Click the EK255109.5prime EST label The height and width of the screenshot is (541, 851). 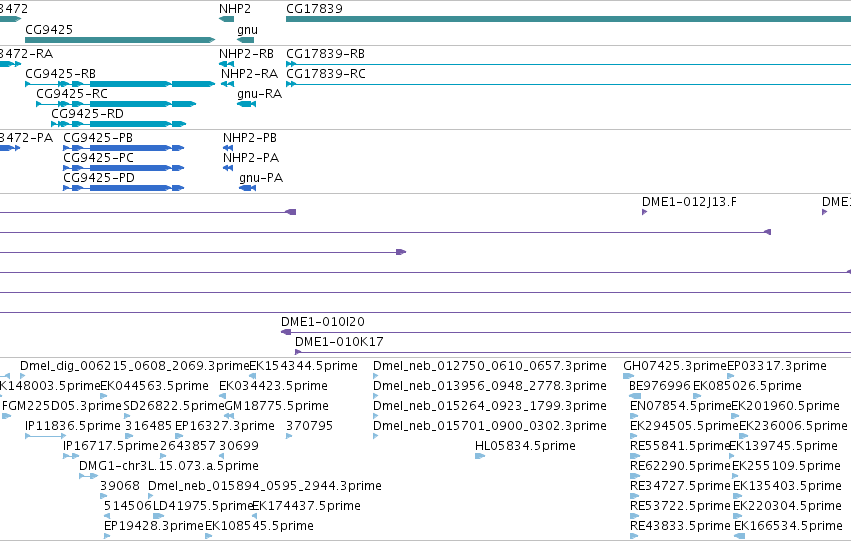pos(786,466)
